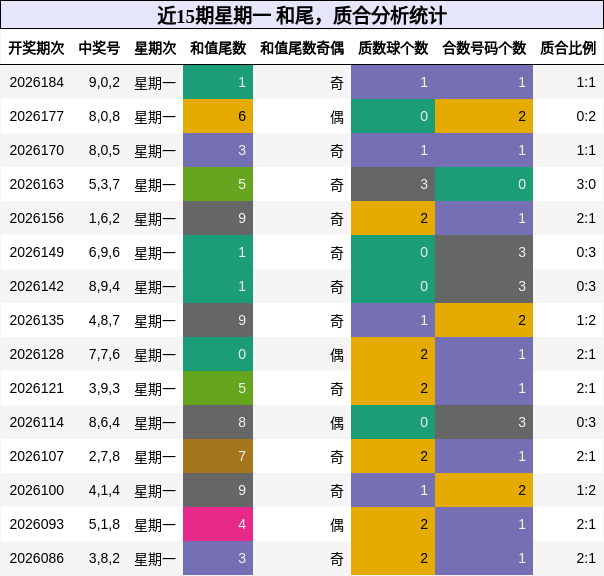Click issue number 2026121
This screenshot has height=576, width=604.
click(37, 388)
